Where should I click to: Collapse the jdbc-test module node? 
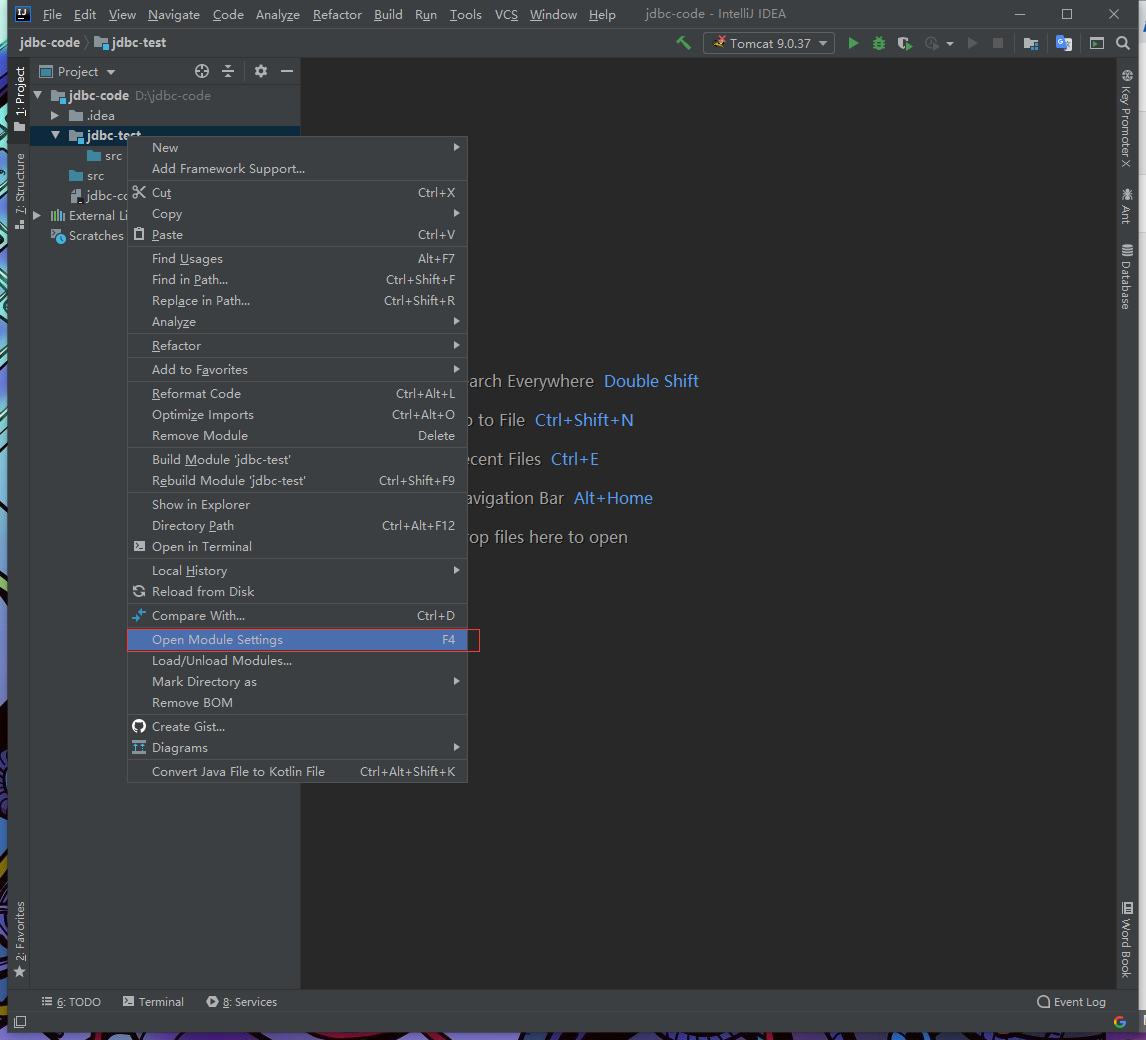click(x=55, y=135)
